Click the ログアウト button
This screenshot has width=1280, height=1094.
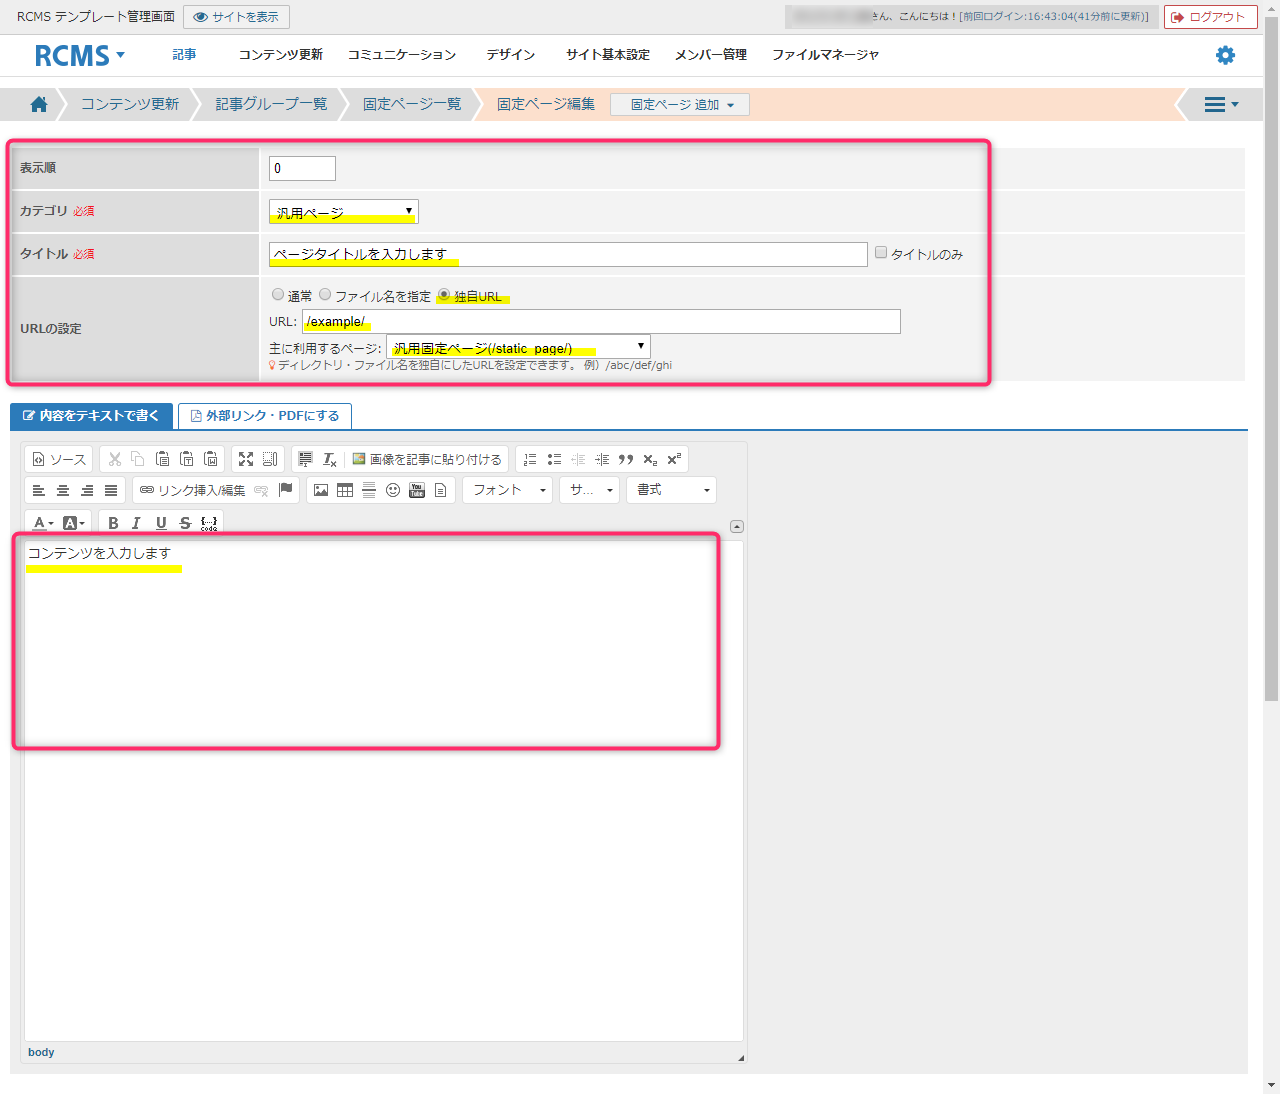[1210, 17]
